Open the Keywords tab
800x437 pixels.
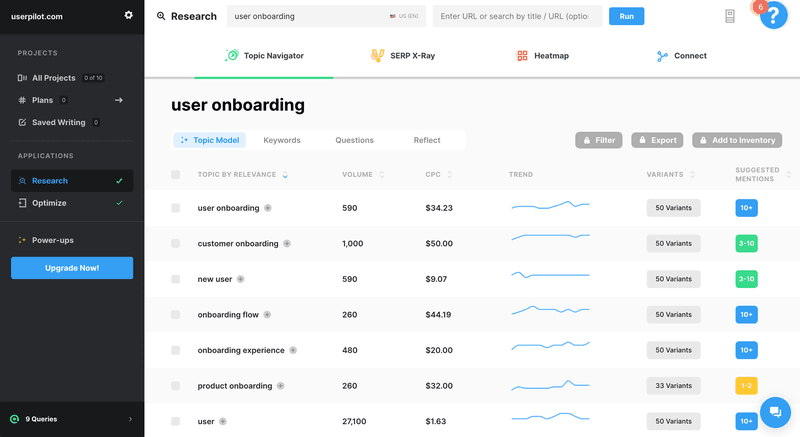pyautogui.click(x=281, y=140)
